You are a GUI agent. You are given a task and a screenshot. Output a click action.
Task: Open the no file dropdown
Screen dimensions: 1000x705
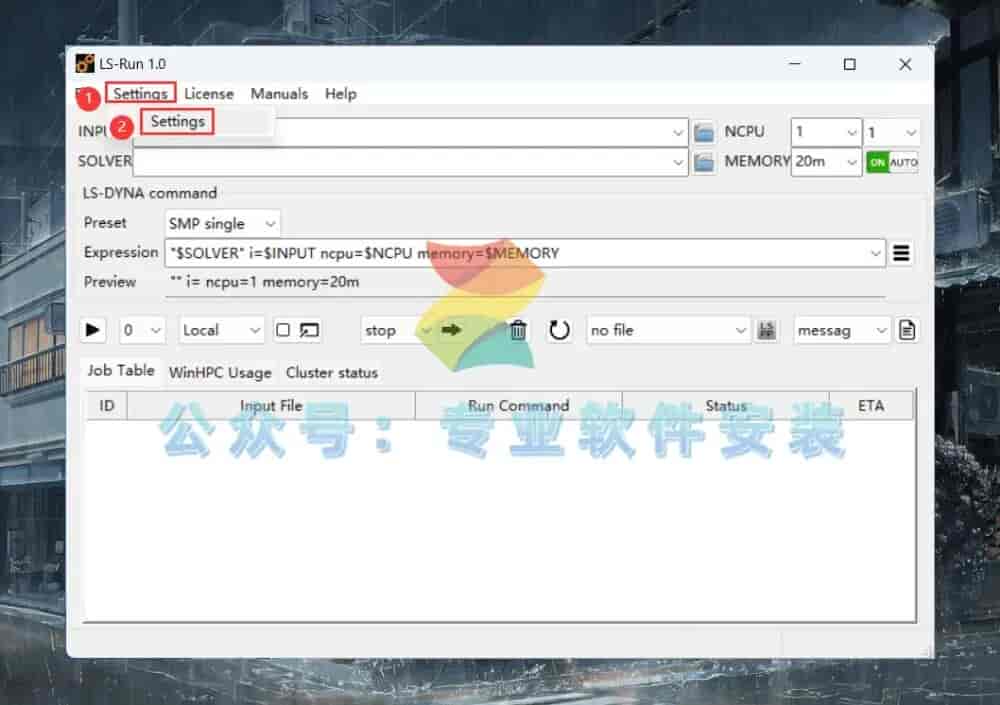pyautogui.click(x=667, y=330)
